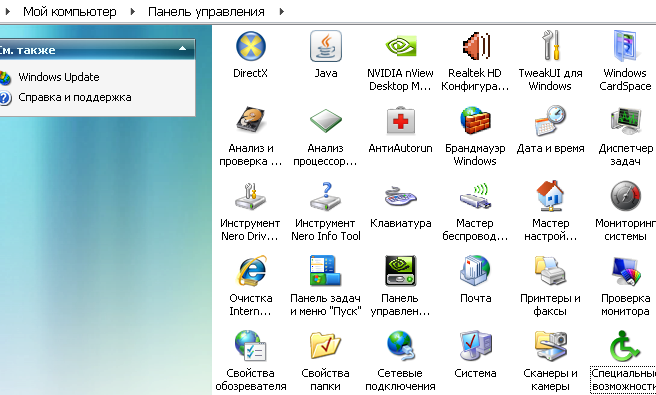Open Инструмент Nero DriveSpeed icon
The height and width of the screenshot is (395, 656).
251,196
